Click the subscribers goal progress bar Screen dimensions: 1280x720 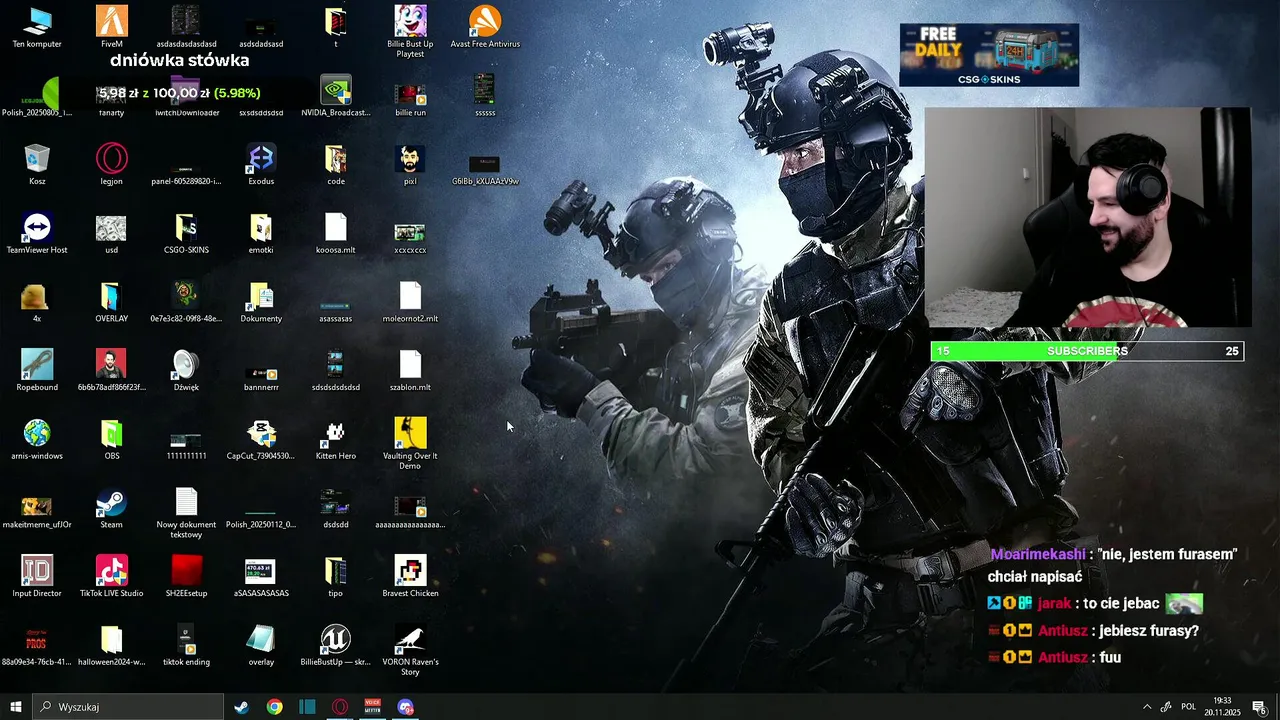point(1087,351)
